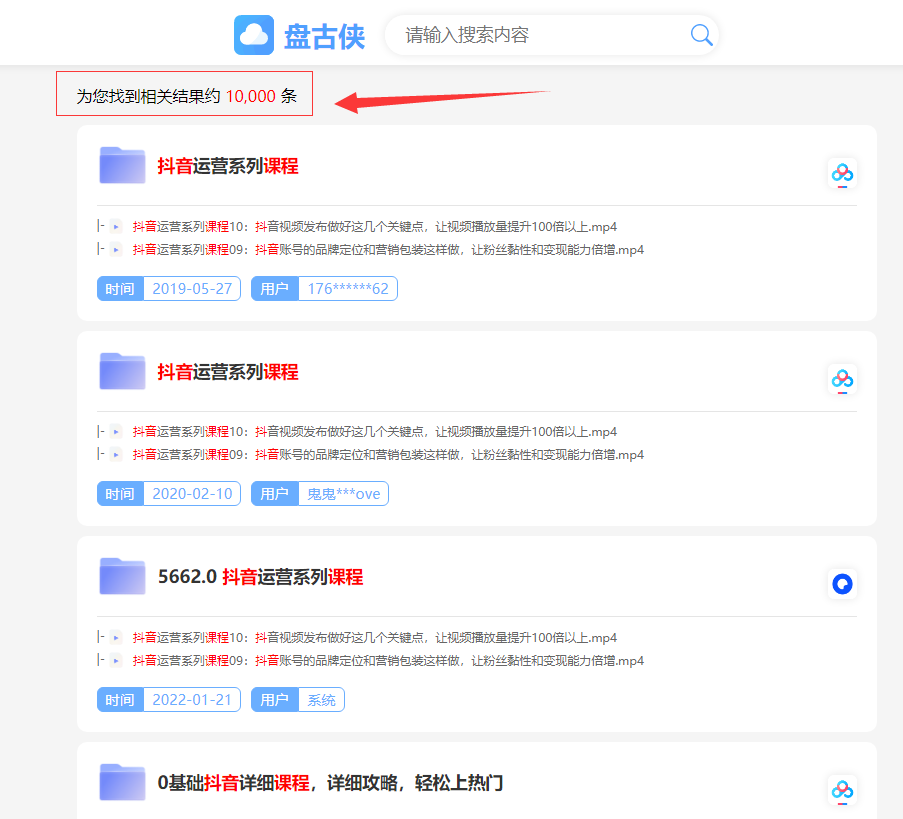The height and width of the screenshot is (819, 903).
Task: Click Baidu netdisk icon on 2019-05-27 result
Action: [x=842, y=173]
